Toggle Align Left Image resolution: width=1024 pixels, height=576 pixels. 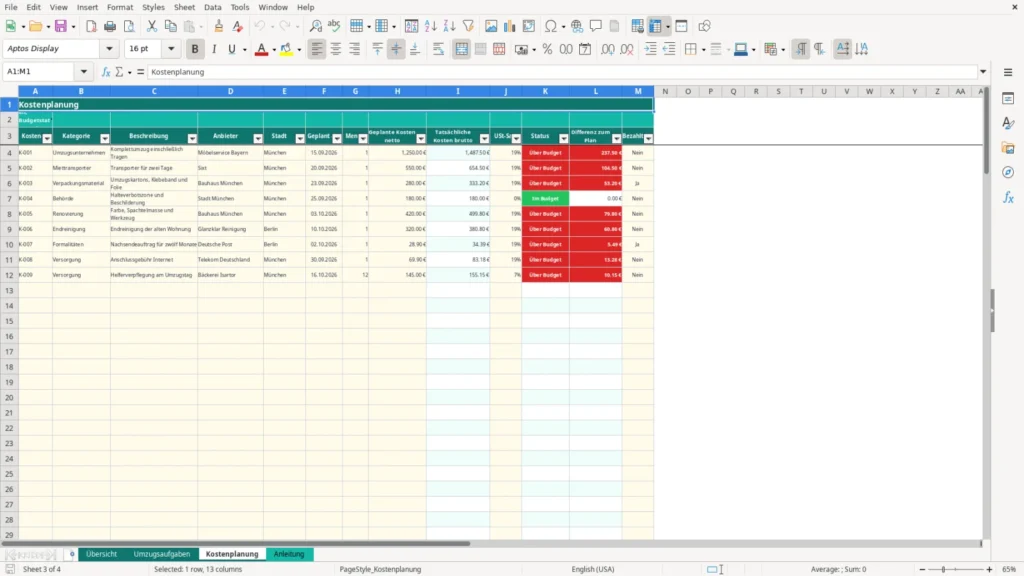[x=317, y=49]
